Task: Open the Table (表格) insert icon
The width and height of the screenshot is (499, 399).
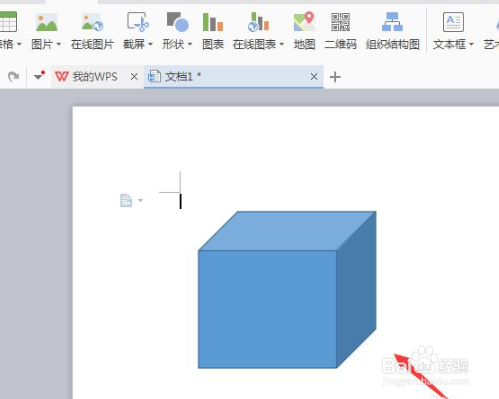Action: (7, 22)
